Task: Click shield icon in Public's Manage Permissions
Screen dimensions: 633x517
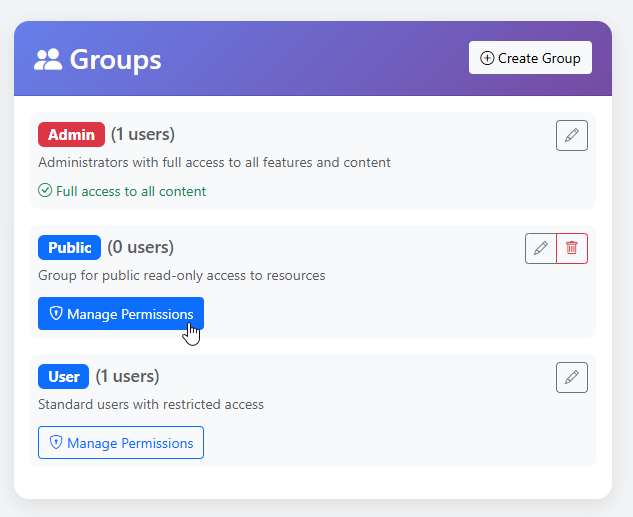Action: coord(56,314)
